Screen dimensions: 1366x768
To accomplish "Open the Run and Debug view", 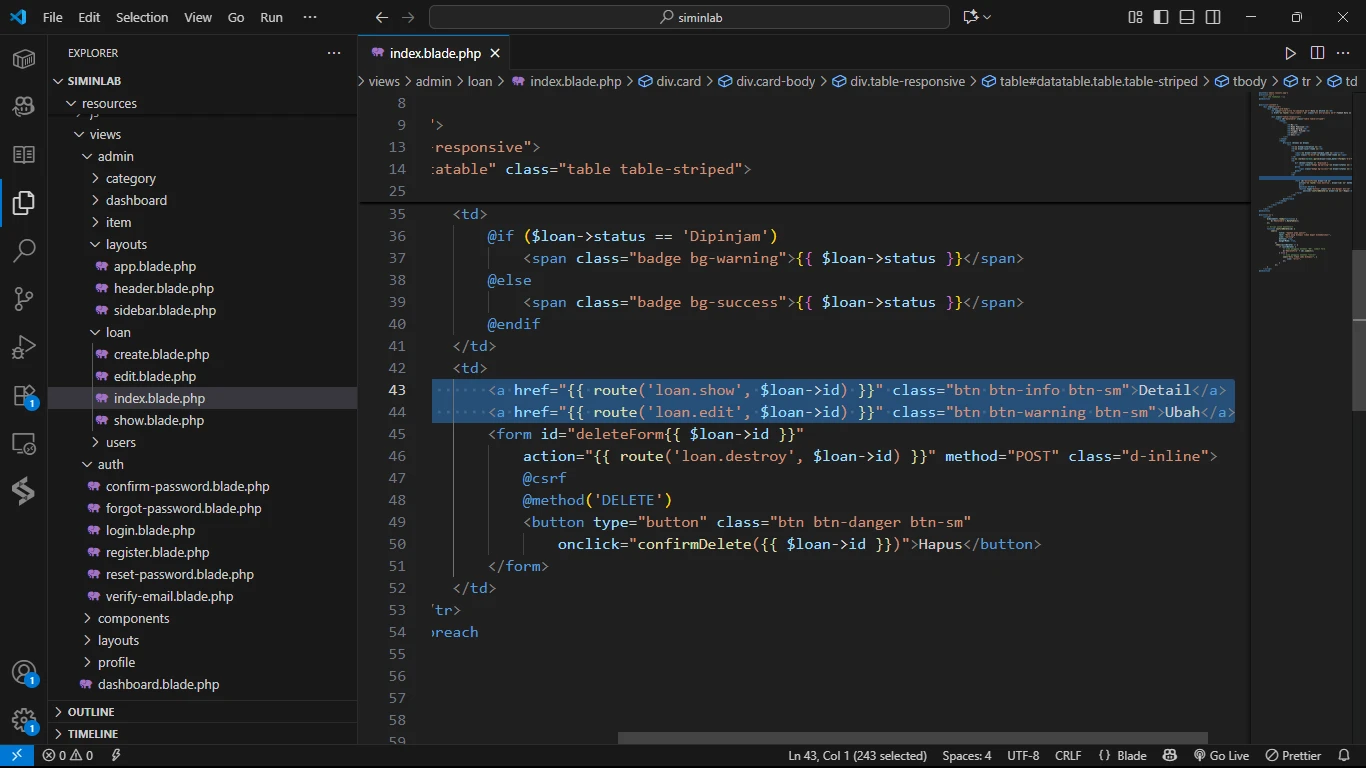I will (24, 347).
